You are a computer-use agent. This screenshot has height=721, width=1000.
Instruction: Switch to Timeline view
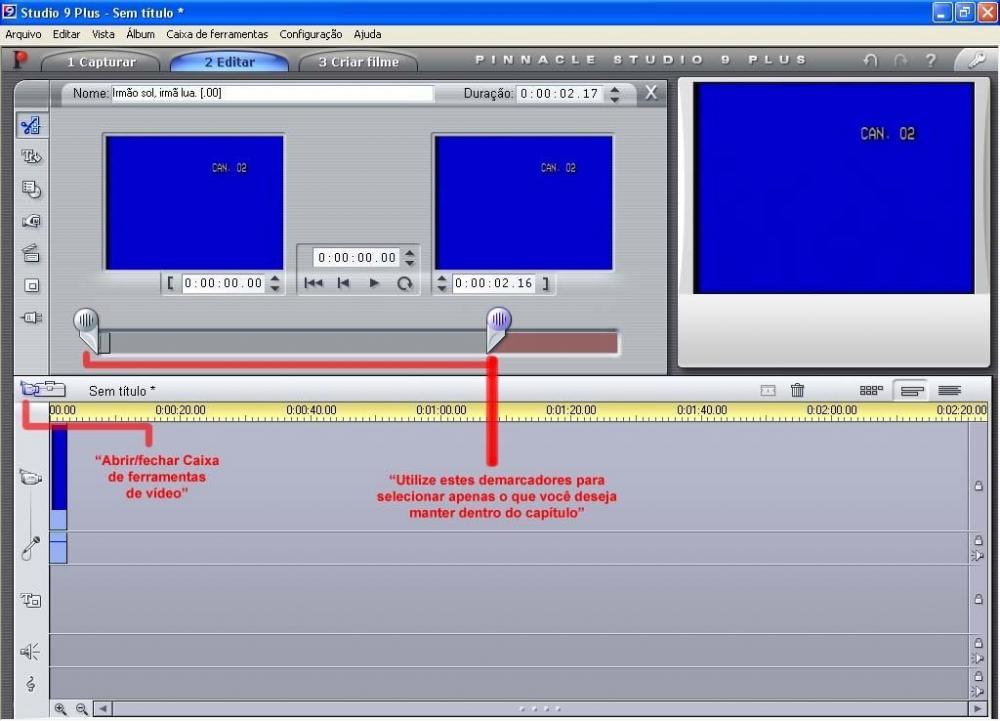point(912,390)
